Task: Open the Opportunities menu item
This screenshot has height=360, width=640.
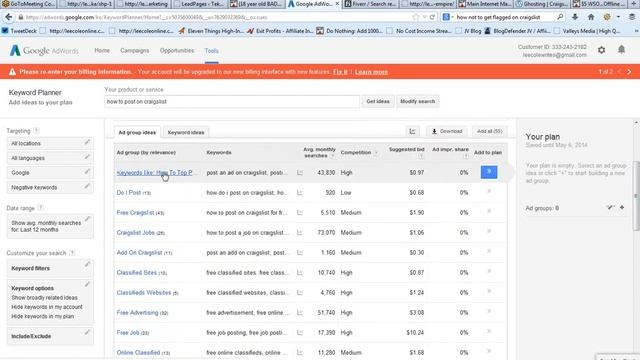Action: [177, 51]
